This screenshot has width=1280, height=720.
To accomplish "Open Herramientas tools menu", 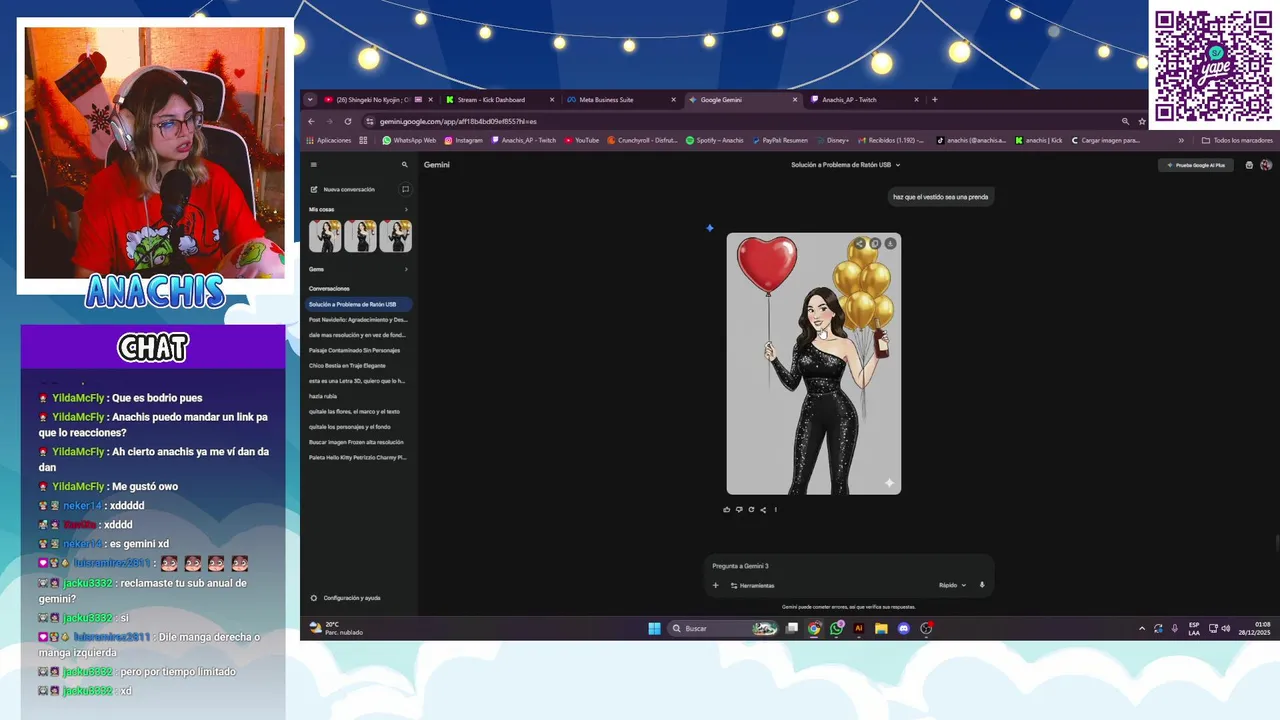I will pyautogui.click(x=752, y=585).
